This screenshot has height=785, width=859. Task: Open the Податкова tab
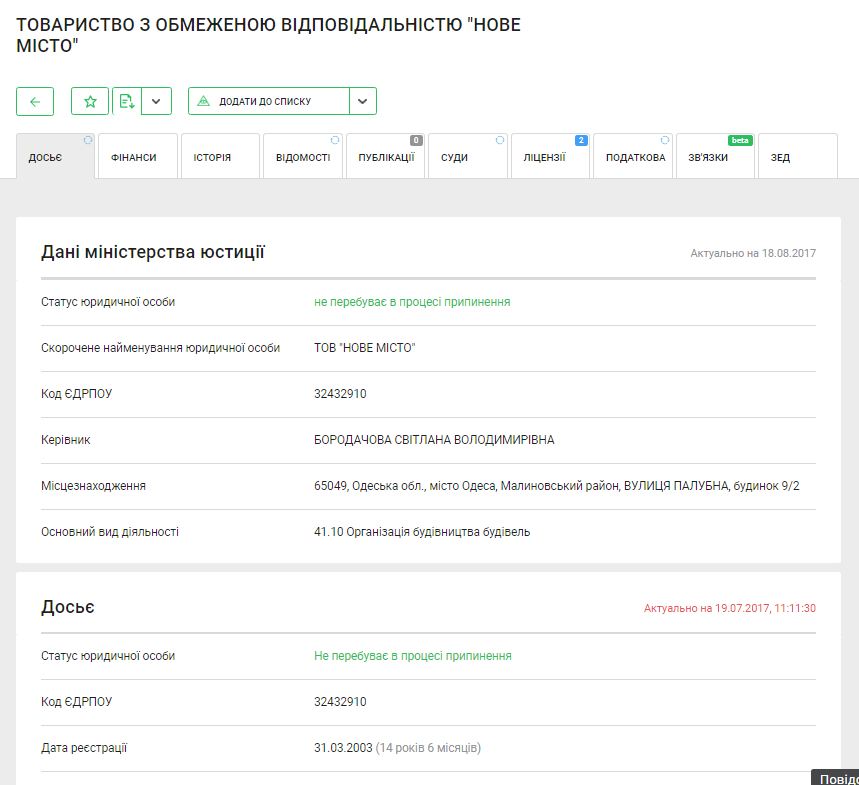(x=634, y=157)
